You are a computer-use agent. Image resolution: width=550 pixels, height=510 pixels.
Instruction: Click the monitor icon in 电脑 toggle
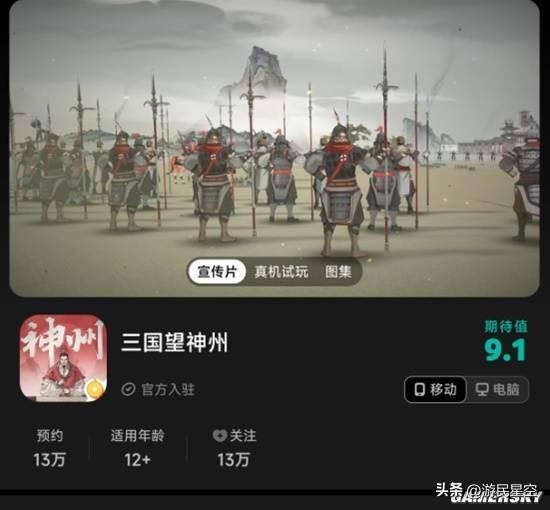click(x=482, y=390)
